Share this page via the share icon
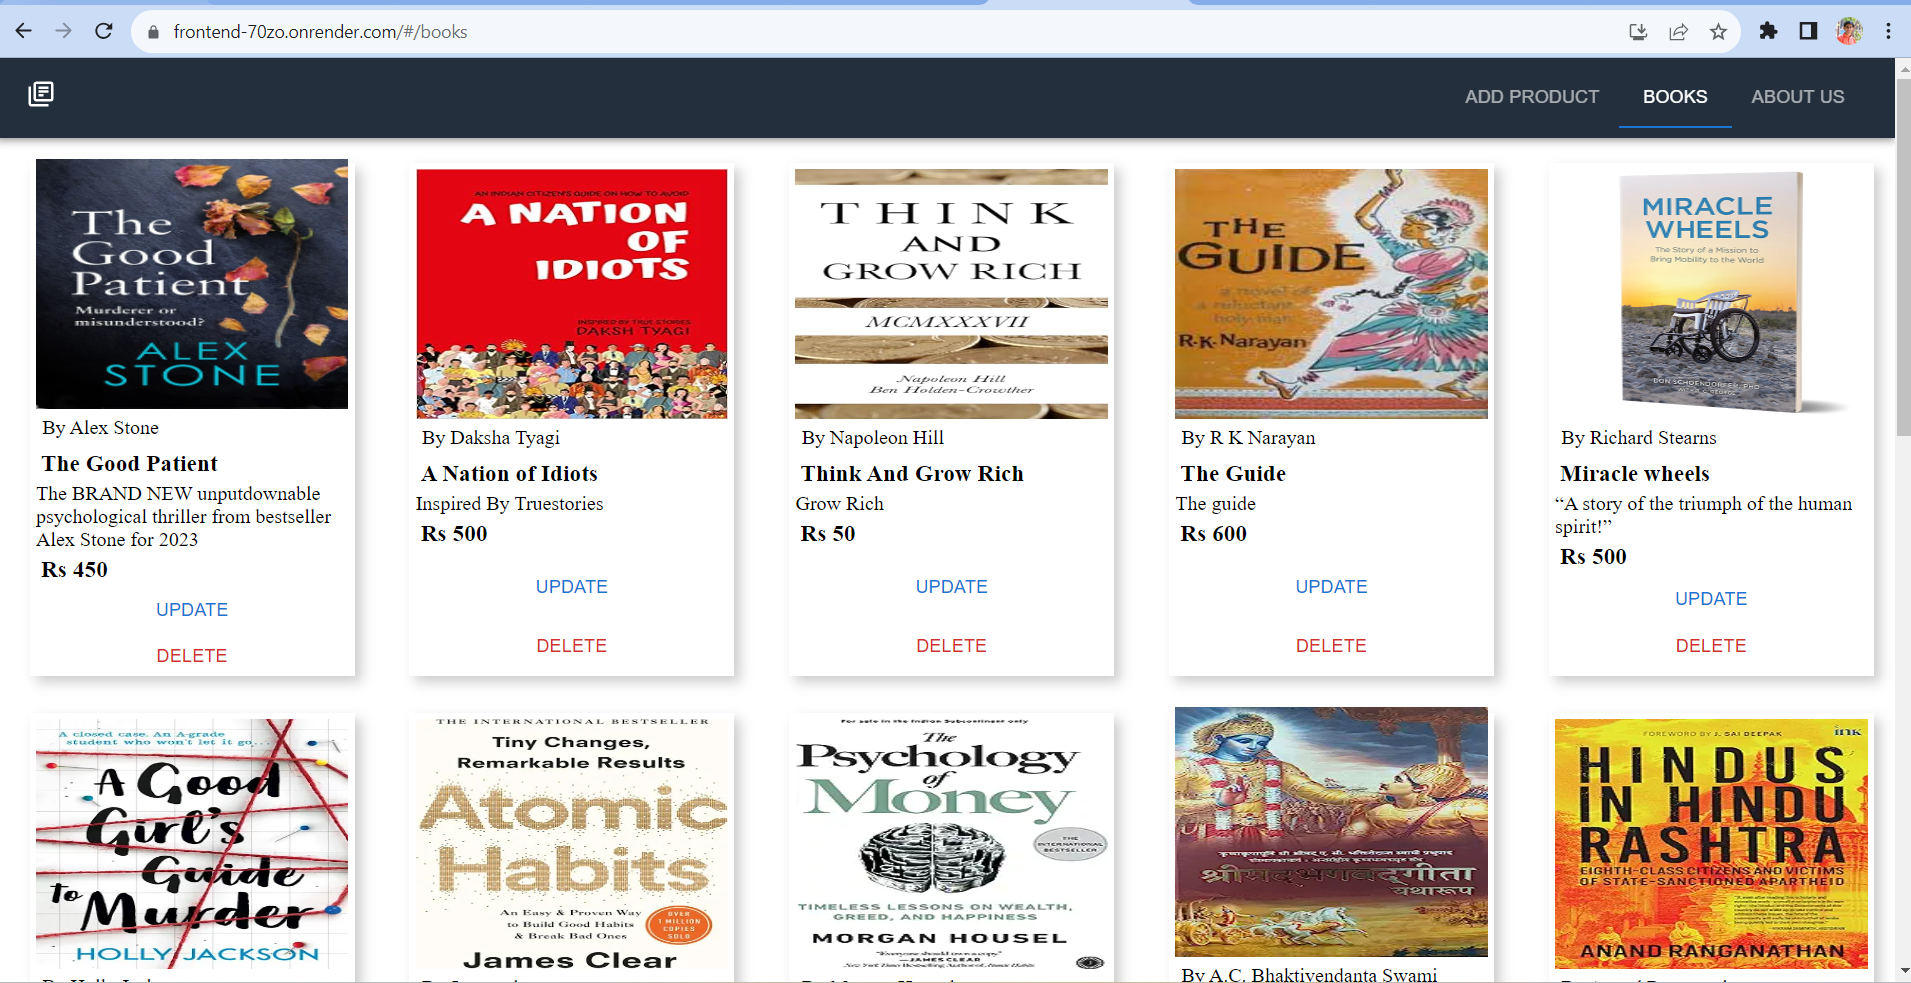Viewport: 1911px width, 983px height. tap(1678, 32)
